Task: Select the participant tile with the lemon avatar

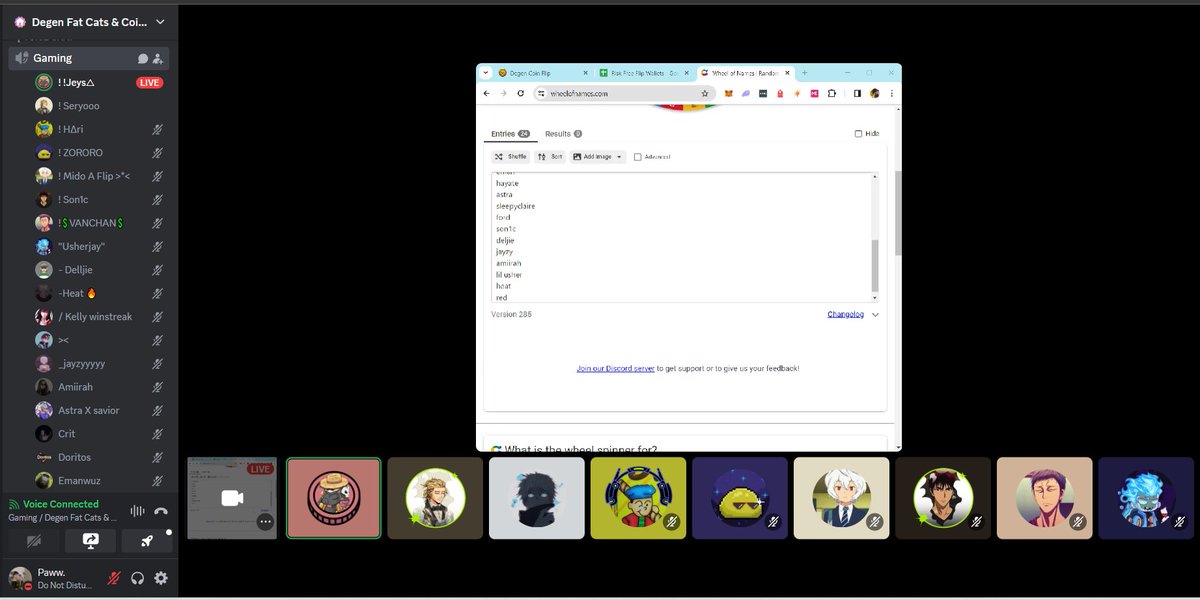Action: coord(740,498)
